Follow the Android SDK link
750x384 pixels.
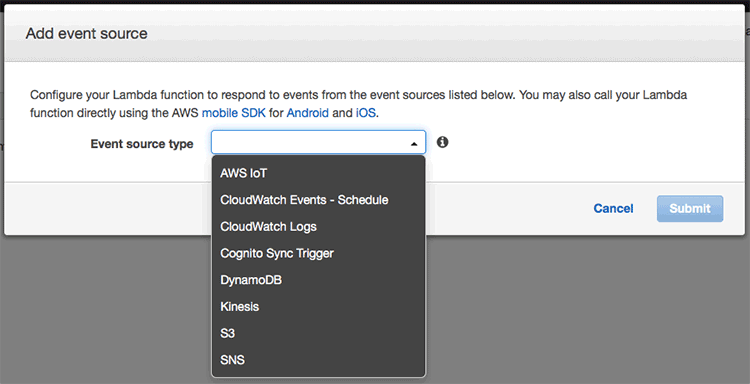click(308, 113)
